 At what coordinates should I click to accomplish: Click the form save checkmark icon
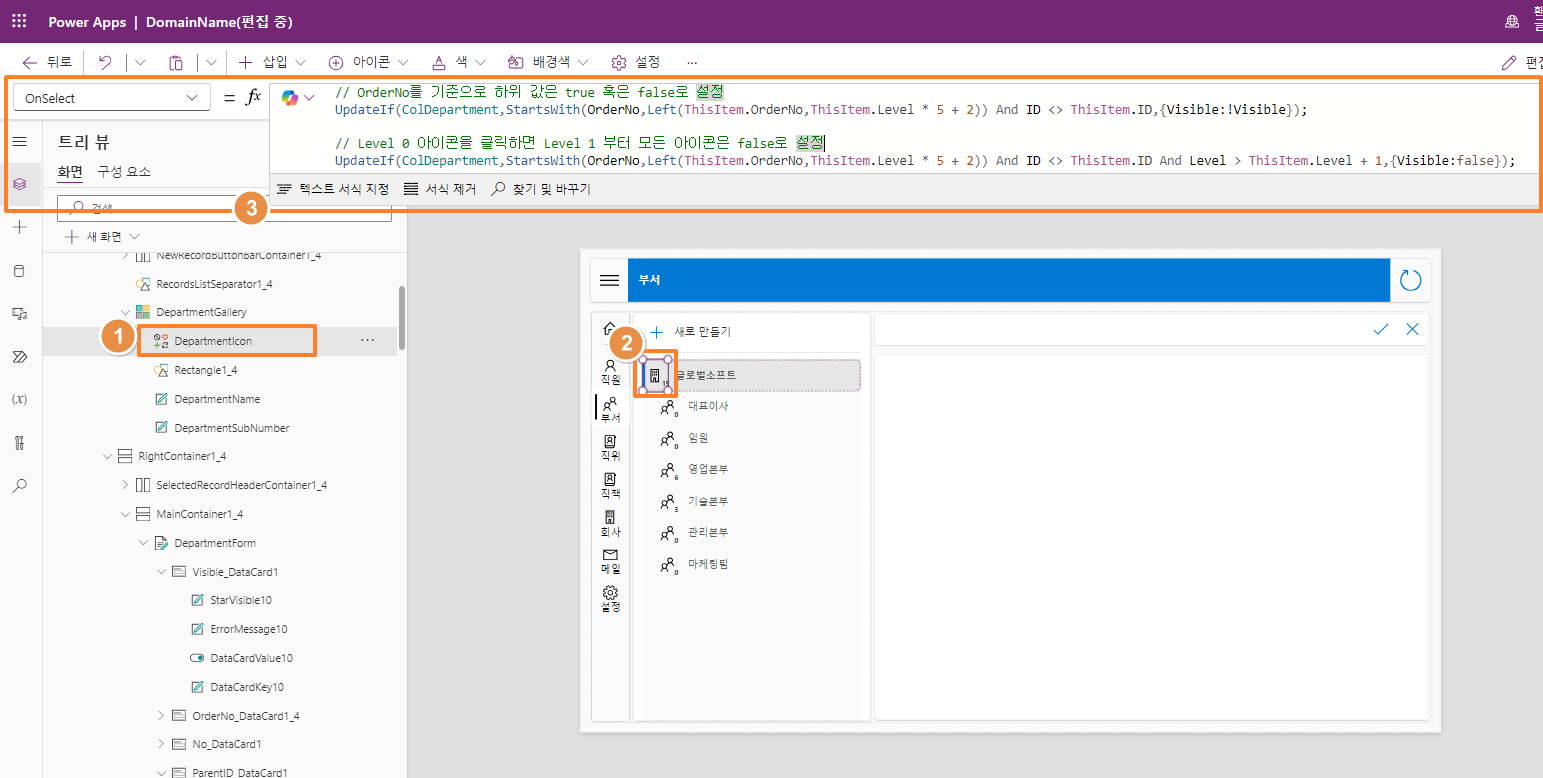pos(1381,329)
